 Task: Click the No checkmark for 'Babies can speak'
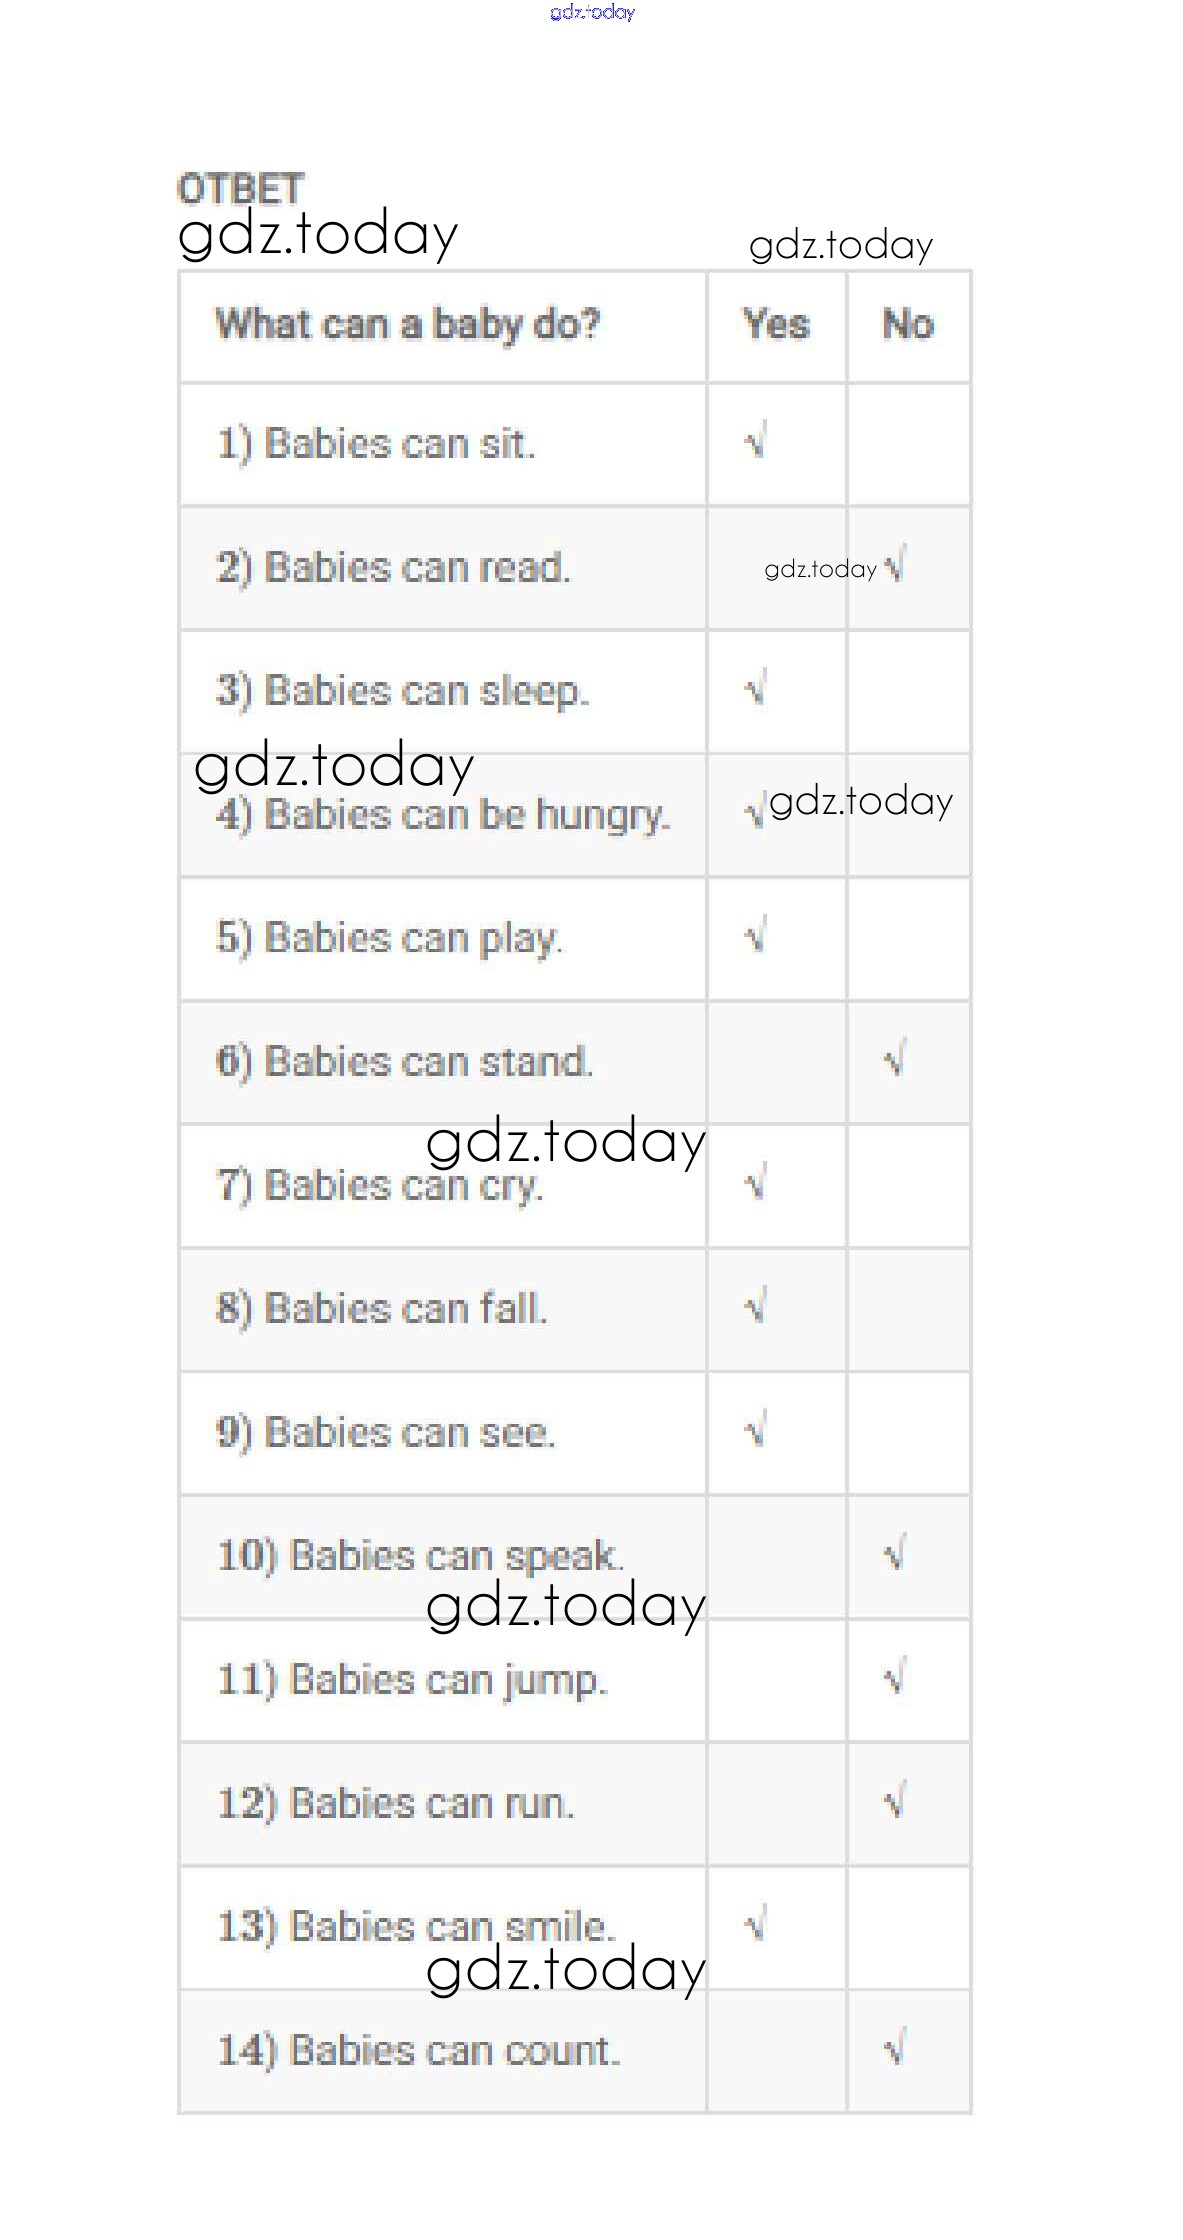pyautogui.click(x=895, y=1553)
